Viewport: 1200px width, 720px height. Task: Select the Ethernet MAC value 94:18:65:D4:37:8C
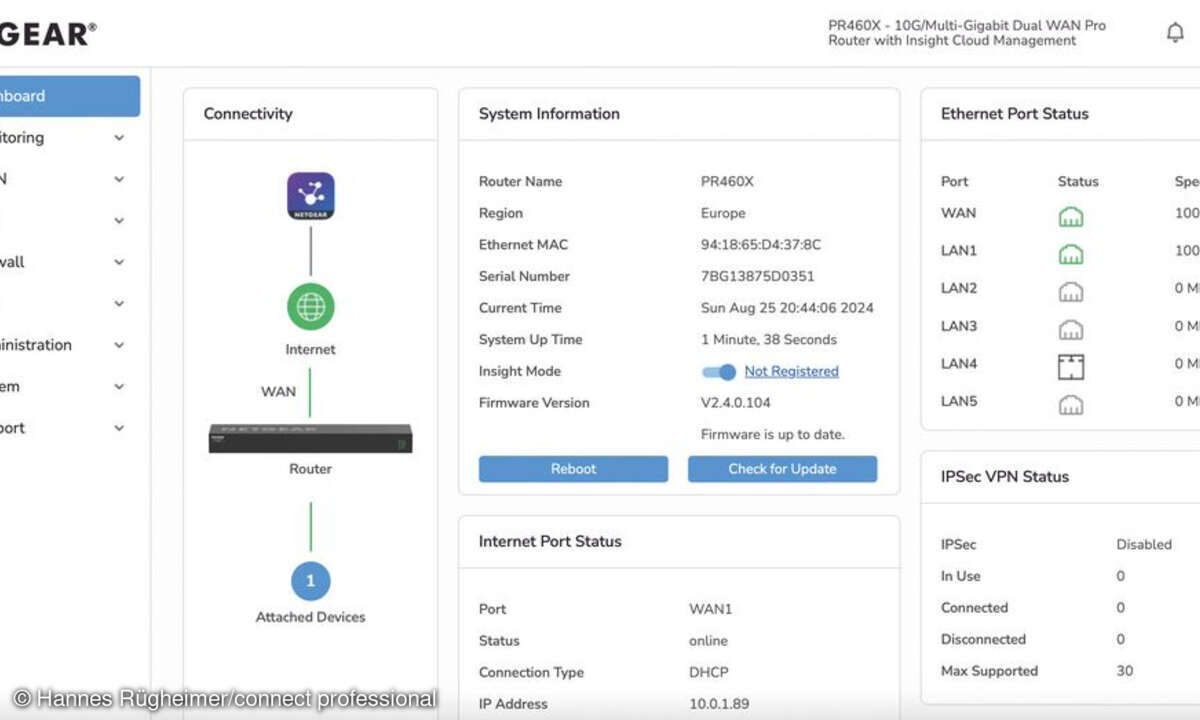761,245
